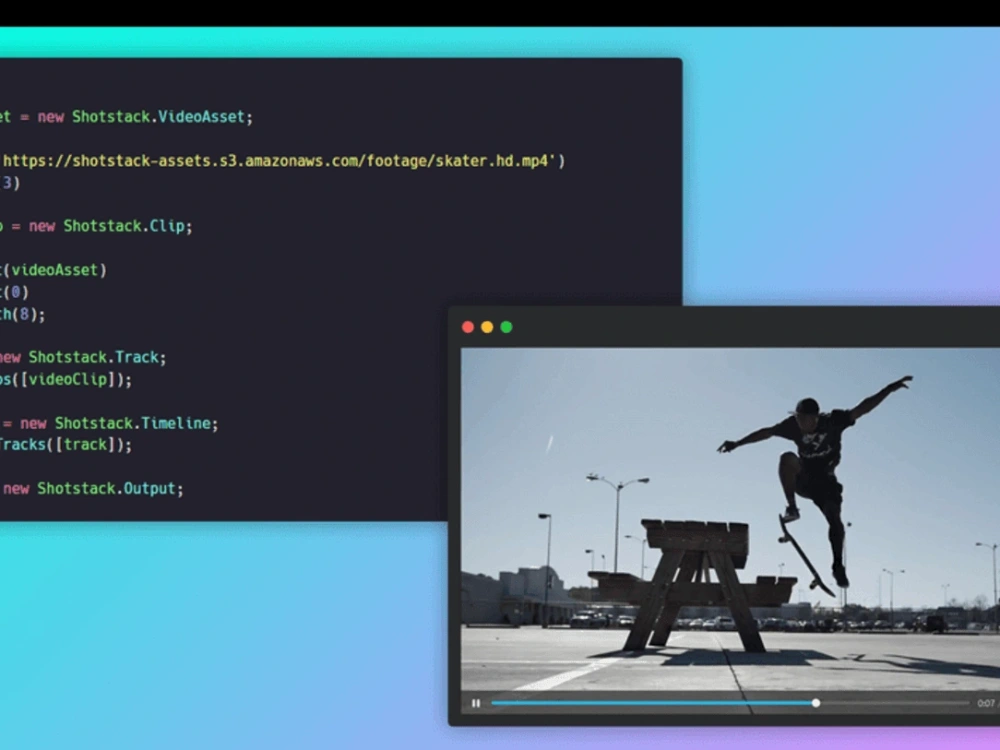Click the skater.hd.mp4 URL string in code
The height and width of the screenshot is (750, 1000).
(x=279, y=161)
